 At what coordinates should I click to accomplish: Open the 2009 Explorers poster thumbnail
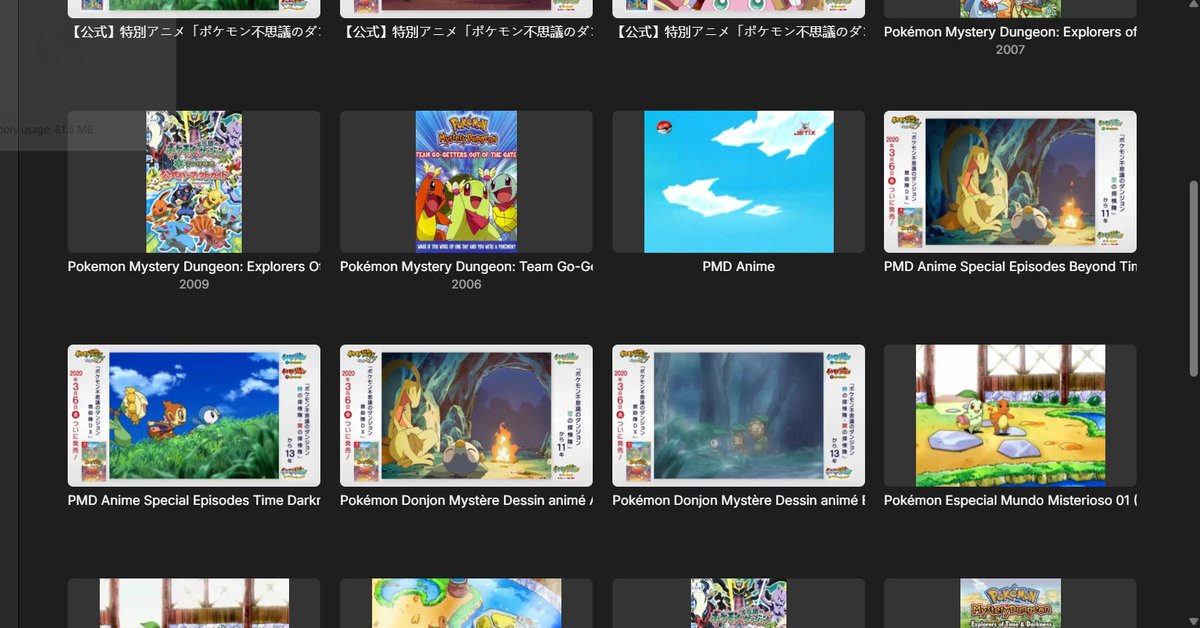pos(194,182)
